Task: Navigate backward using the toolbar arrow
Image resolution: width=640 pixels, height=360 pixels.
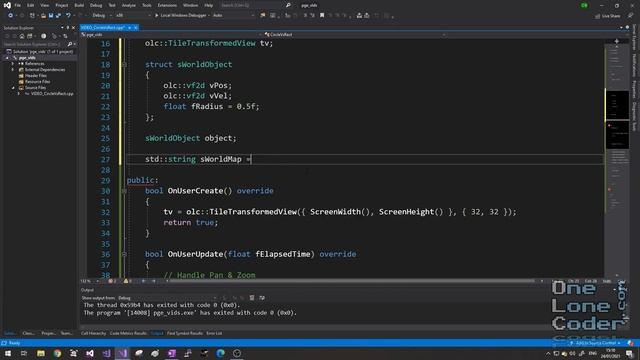Action: [x=10, y=16]
